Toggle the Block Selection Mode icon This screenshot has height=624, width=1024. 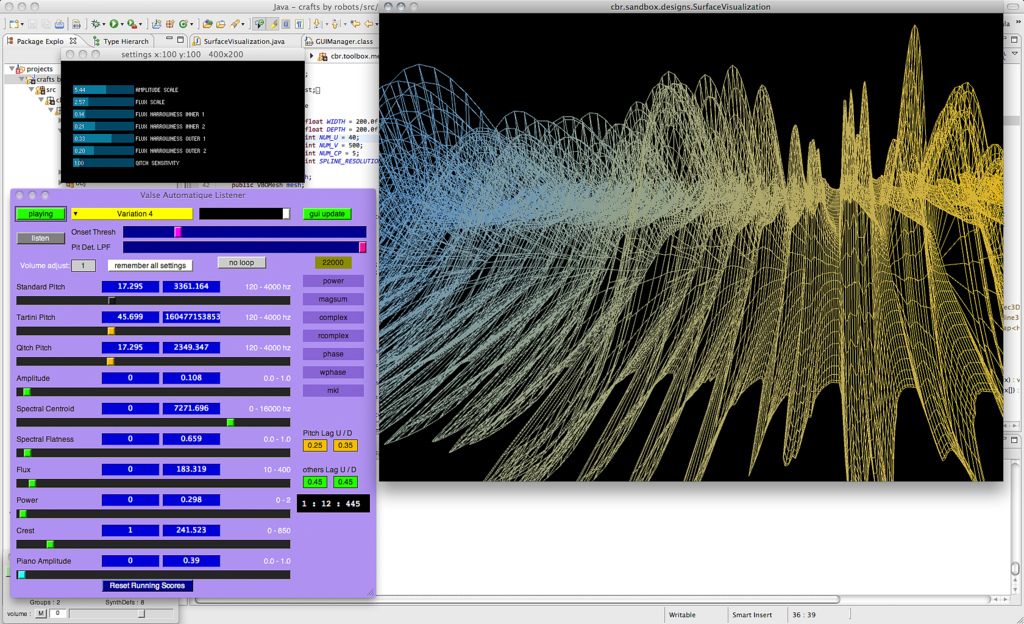(286, 24)
